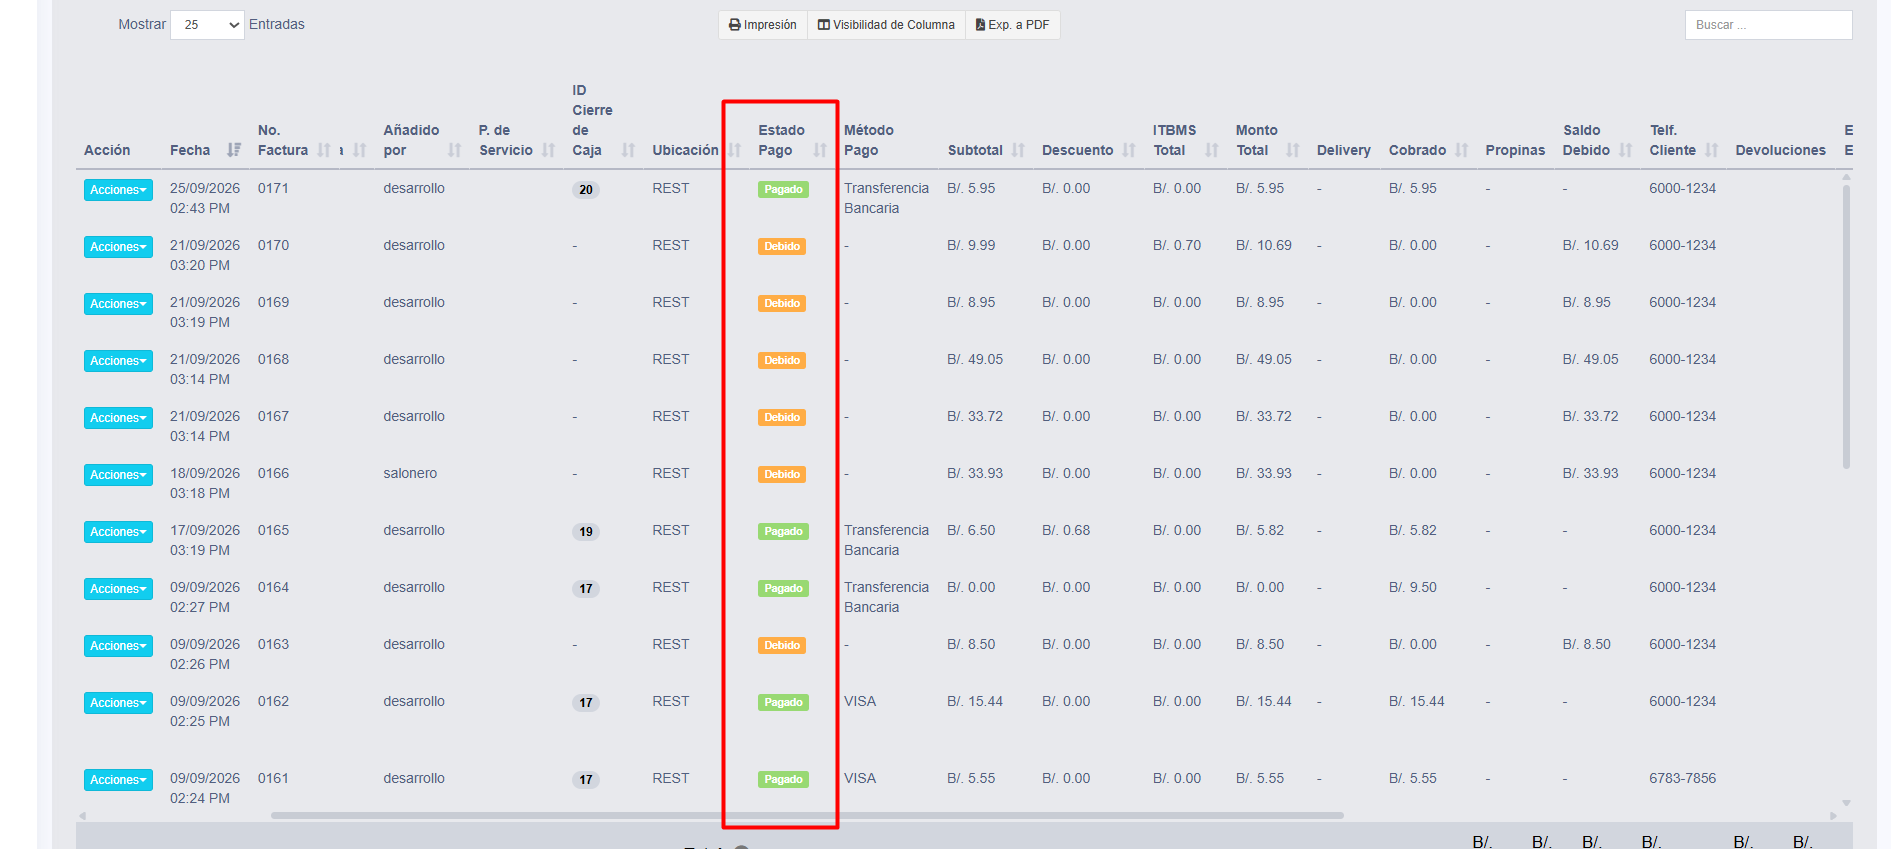This screenshot has height=849, width=1891.
Task: Expand Acciones menu for invoice 0168
Action: (x=118, y=361)
